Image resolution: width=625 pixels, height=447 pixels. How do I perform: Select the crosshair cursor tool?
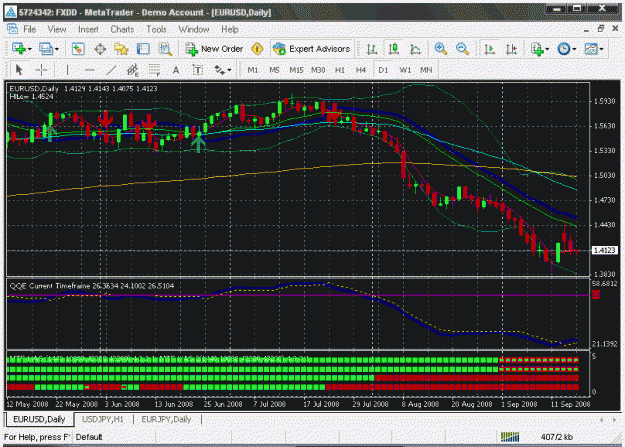(x=41, y=70)
